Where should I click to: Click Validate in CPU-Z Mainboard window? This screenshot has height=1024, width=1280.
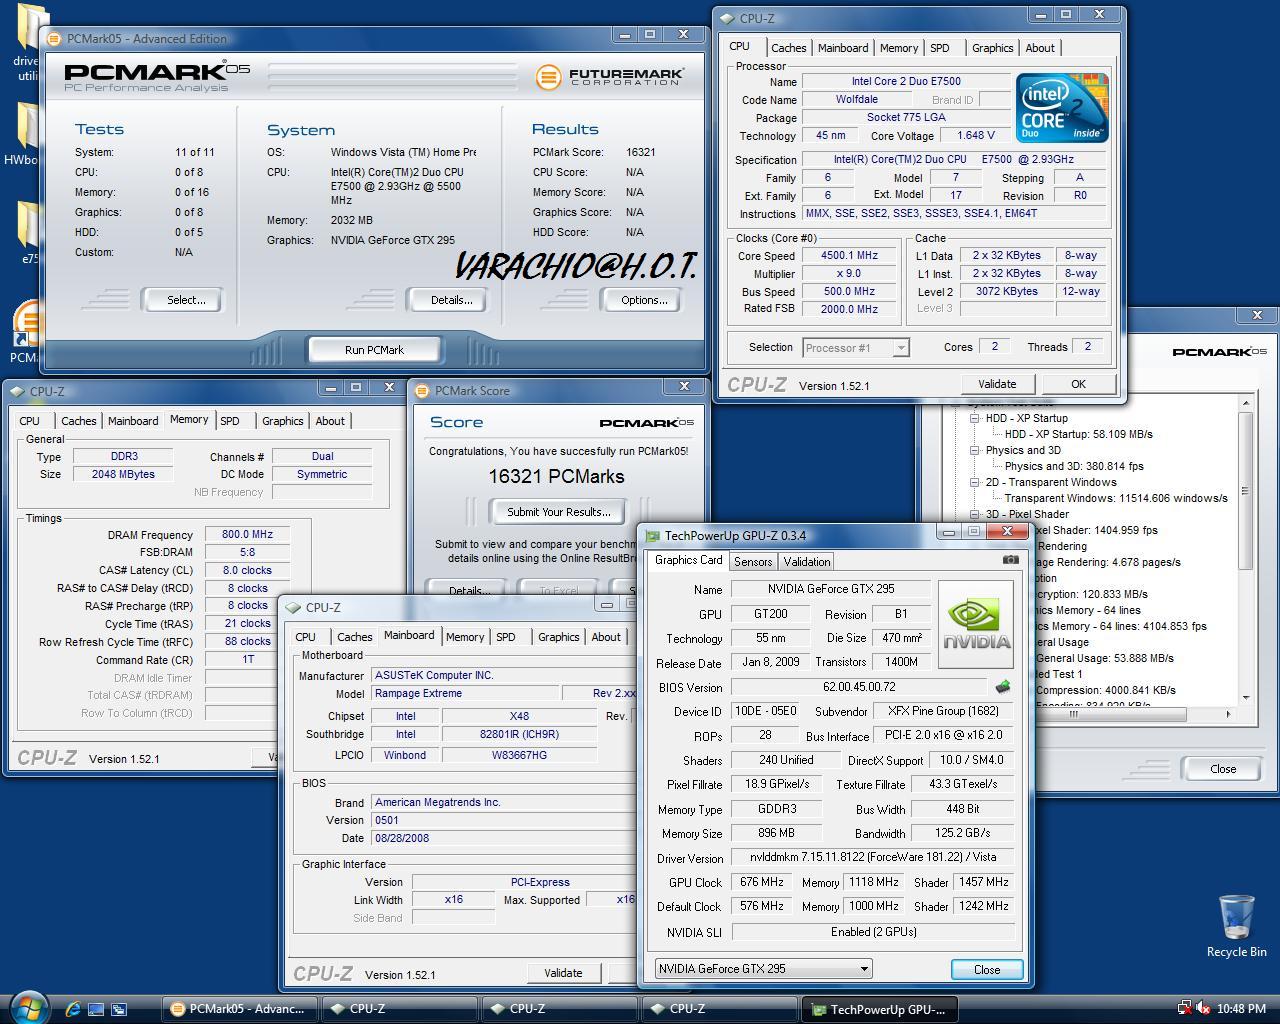(563, 973)
